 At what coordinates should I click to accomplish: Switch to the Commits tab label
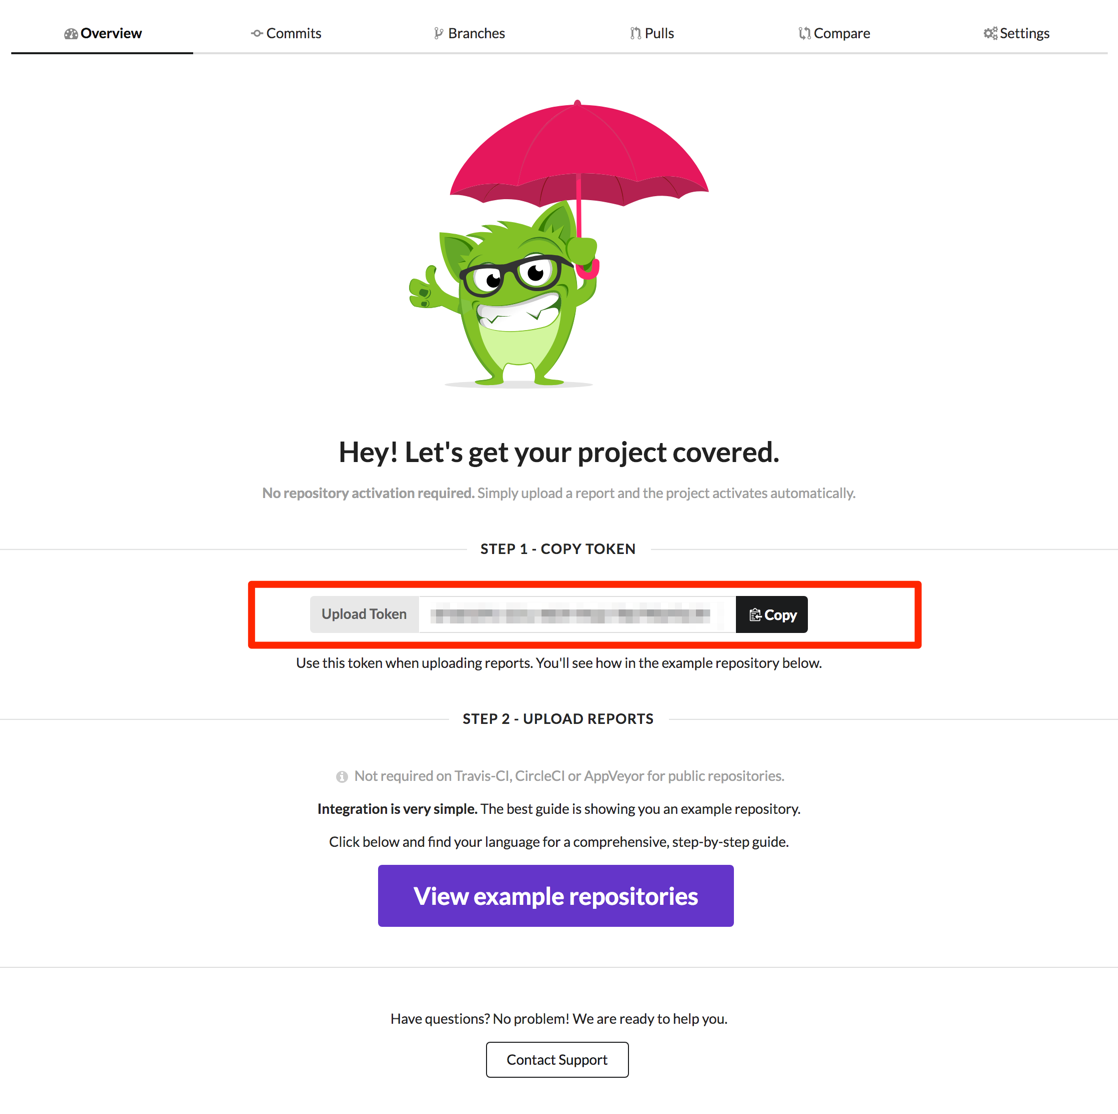pyautogui.click(x=294, y=34)
